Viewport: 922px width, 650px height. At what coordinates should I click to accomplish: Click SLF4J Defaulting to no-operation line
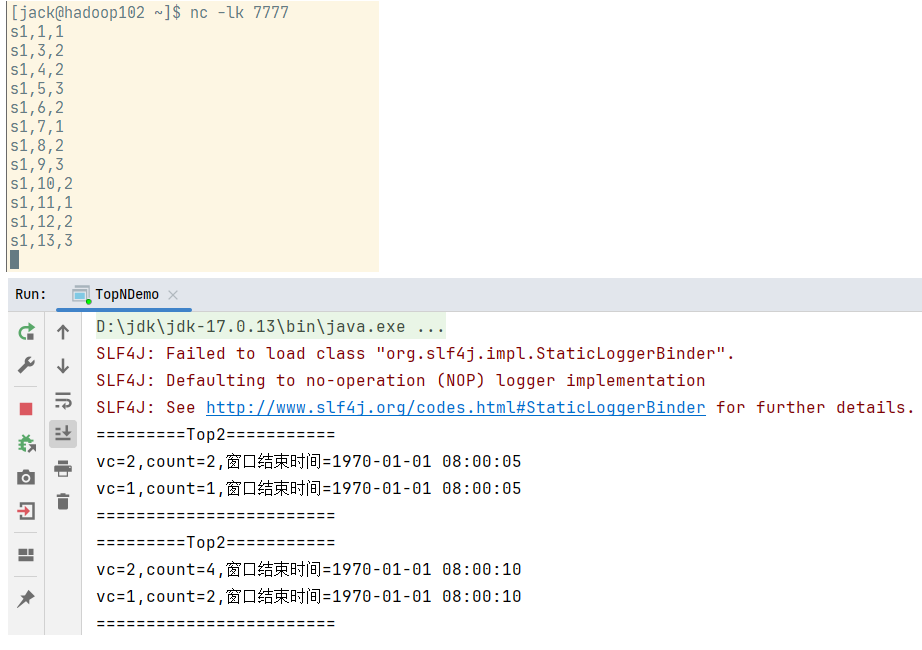pyautogui.click(x=400, y=381)
